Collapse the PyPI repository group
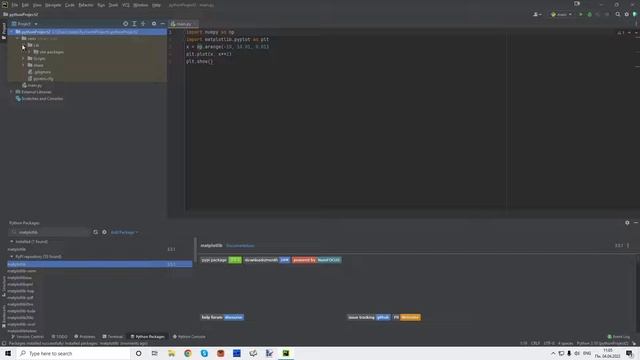This screenshot has width=640, height=360. pyautogui.click(x=11, y=256)
